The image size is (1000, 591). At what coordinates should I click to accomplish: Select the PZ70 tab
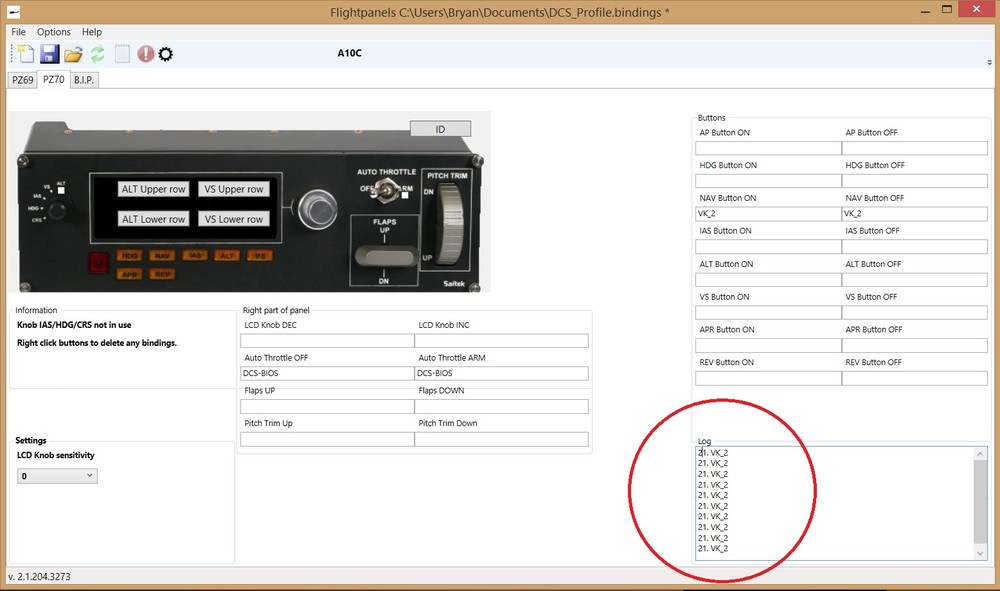pyautogui.click(x=54, y=79)
